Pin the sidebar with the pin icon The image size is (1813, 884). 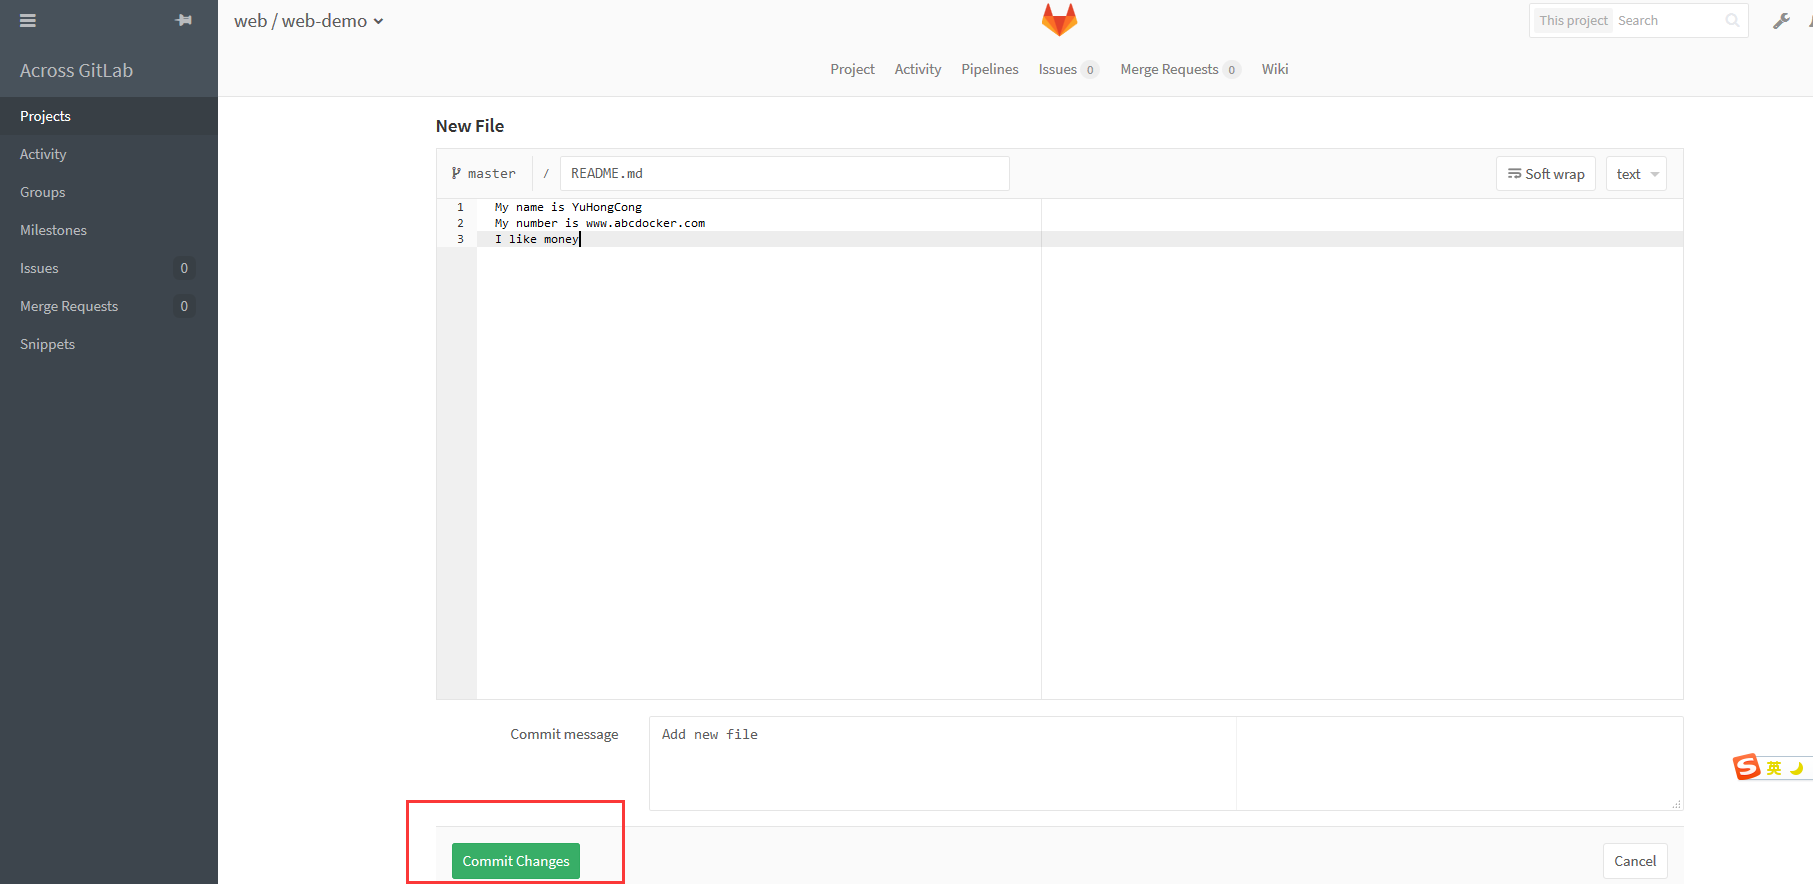click(x=184, y=20)
